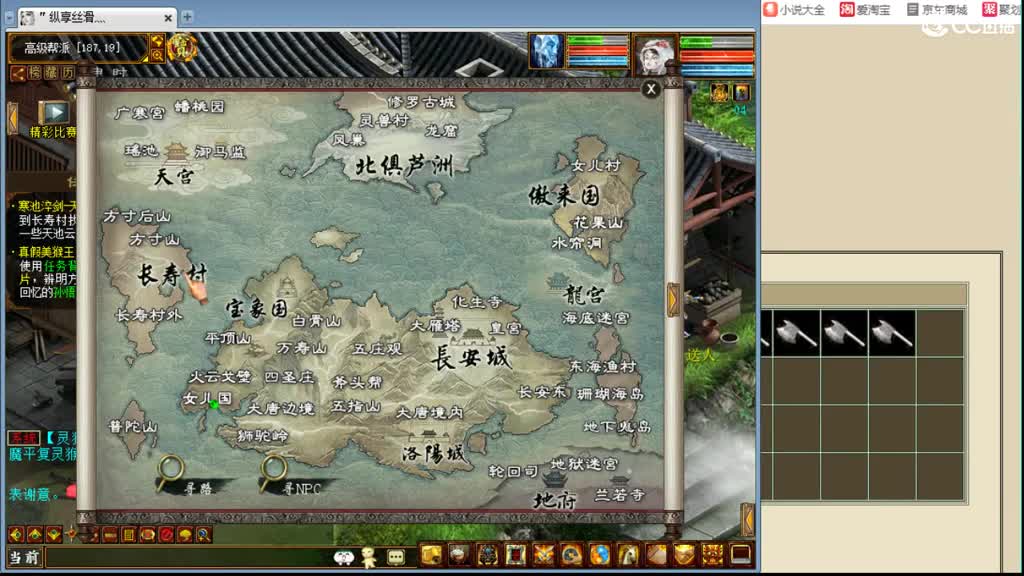Click the blue pet portrait
This screenshot has width=1024, height=576.
tap(546, 52)
